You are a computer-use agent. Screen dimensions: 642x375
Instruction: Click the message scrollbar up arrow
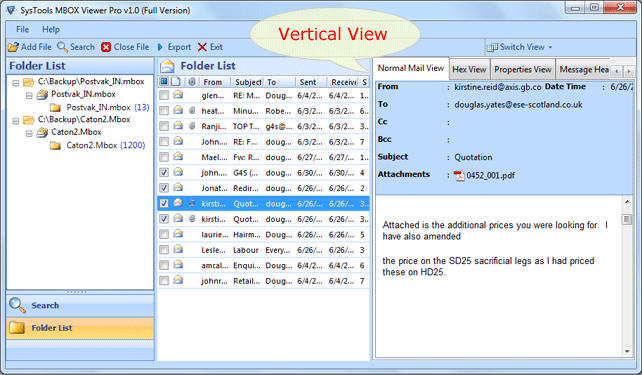(x=627, y=201)
